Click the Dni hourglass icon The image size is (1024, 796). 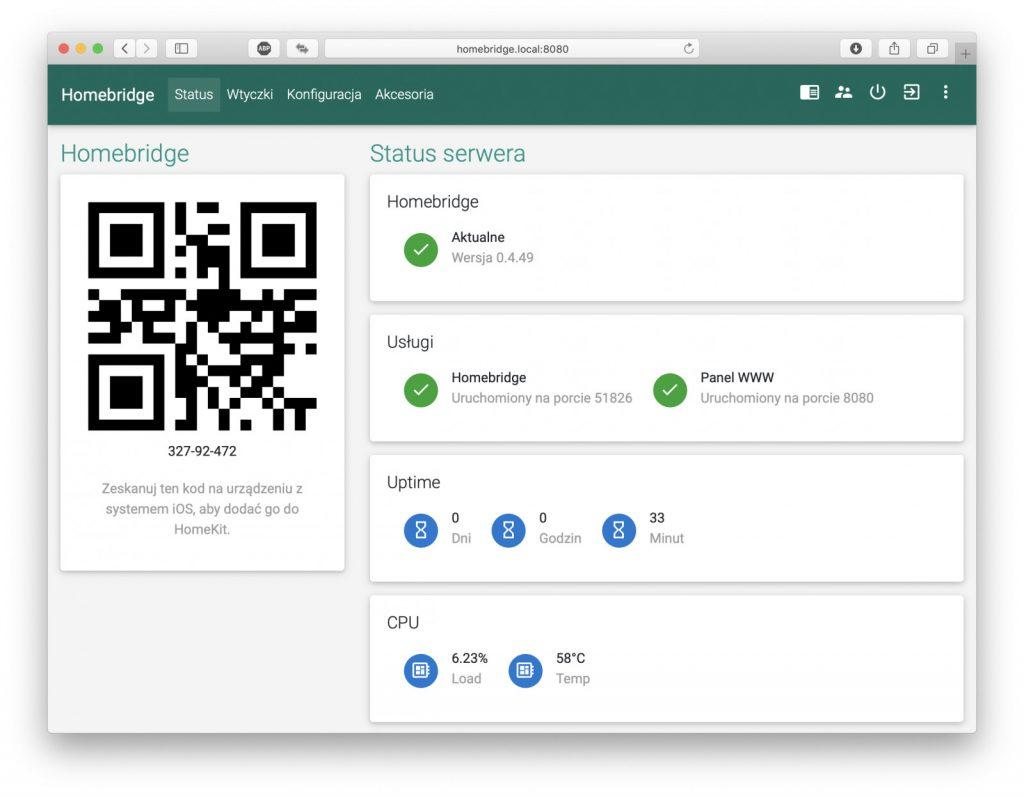[x=421, y=530]
